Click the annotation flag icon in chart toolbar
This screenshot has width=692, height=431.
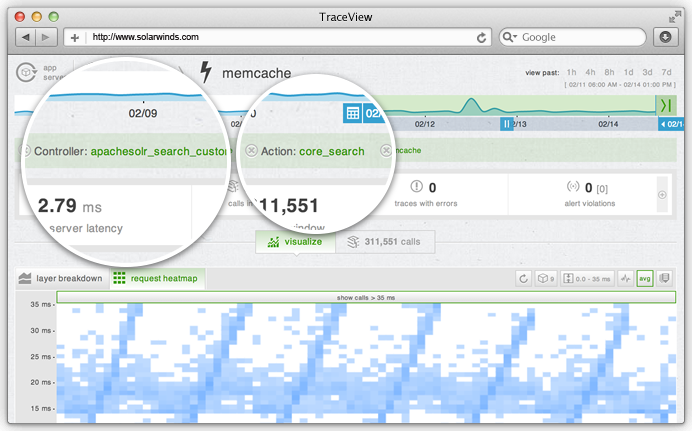point(664,279)
